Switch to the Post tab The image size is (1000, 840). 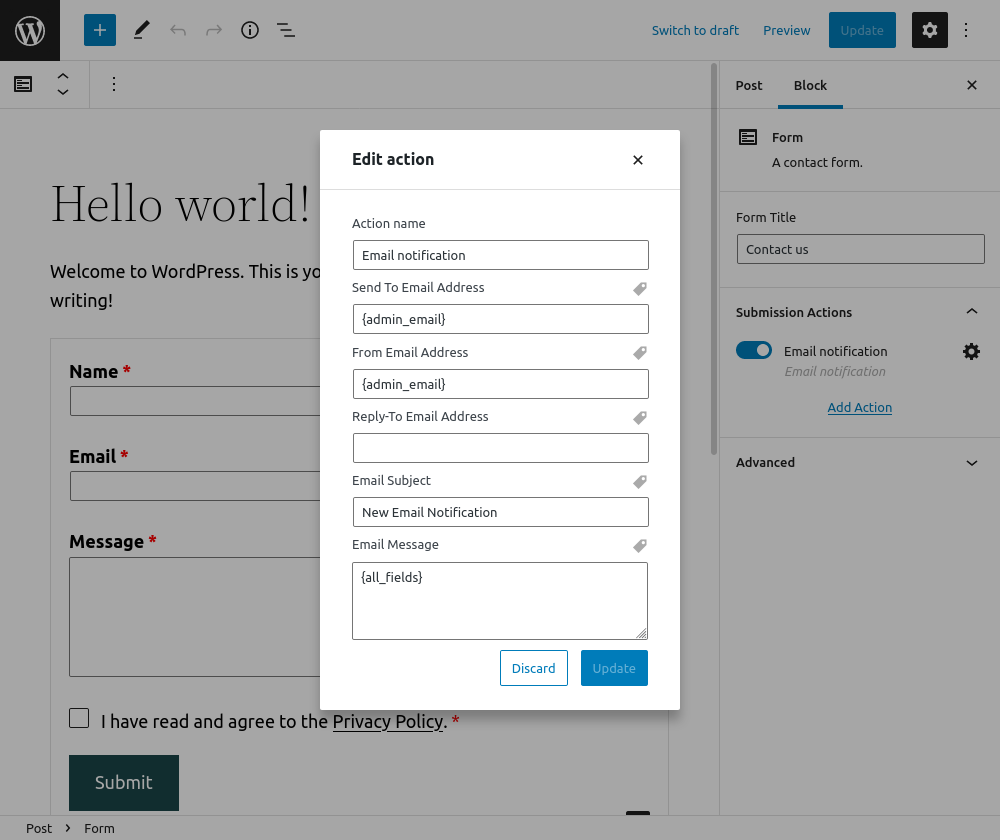tap(749, 85)
